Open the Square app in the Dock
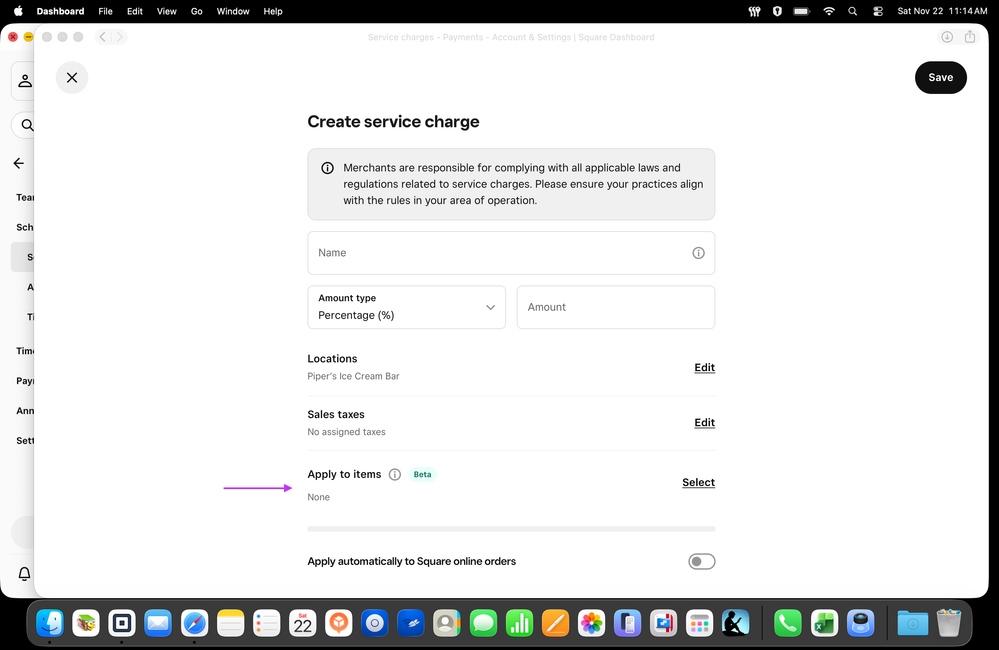 tap(122, 623)
